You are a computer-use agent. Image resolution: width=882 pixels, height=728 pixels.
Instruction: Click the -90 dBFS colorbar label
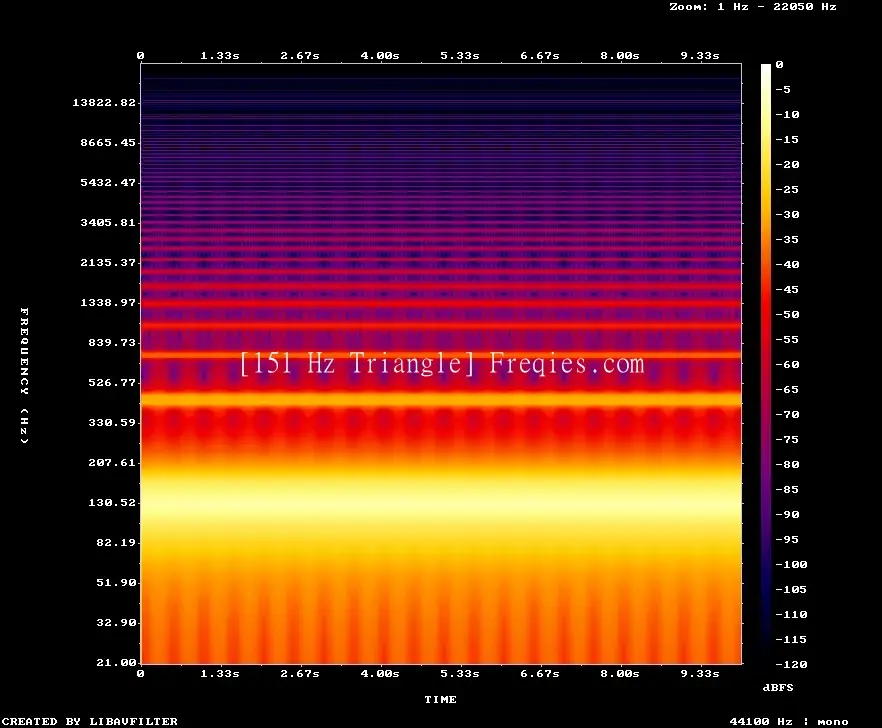tap(787, 514)
